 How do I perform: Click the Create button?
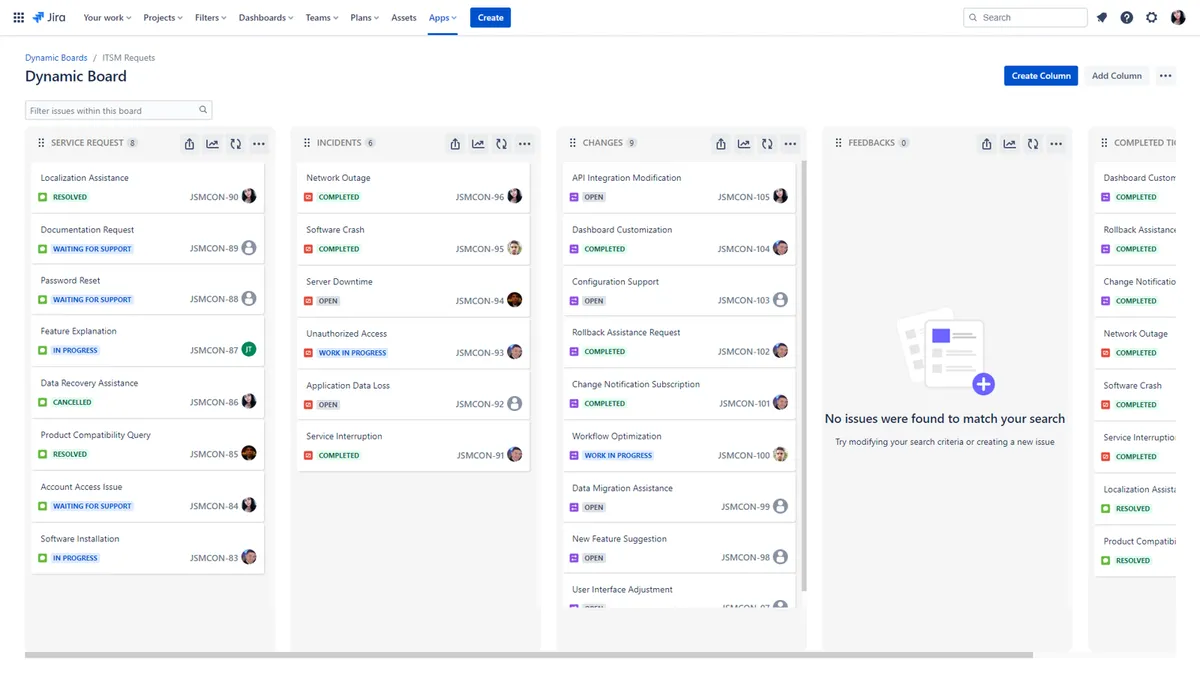click(490, 17)
